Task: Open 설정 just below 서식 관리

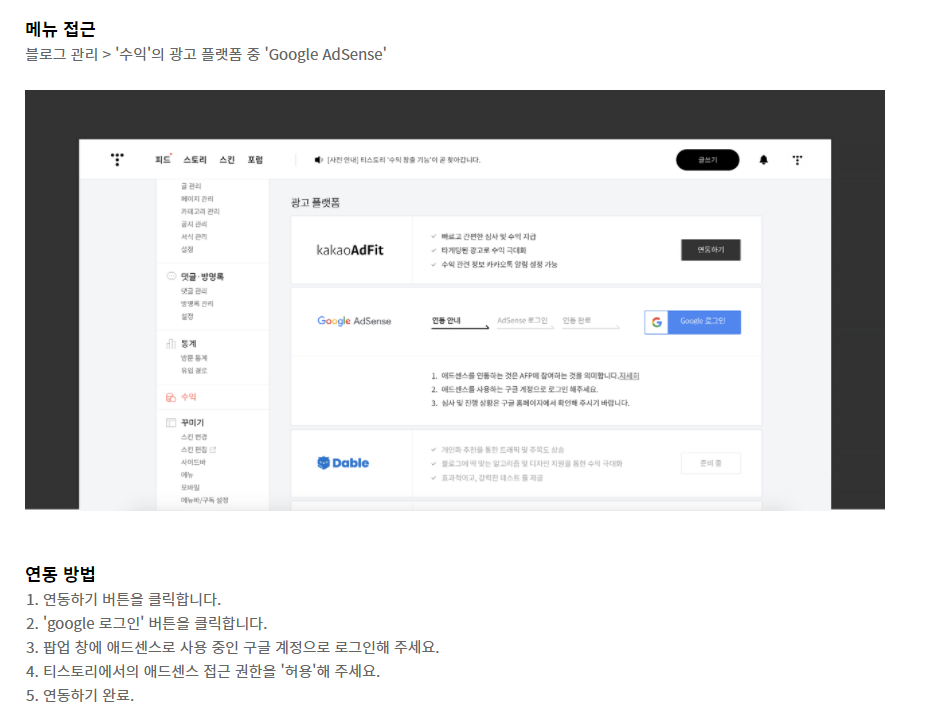Action: (x=187, y=249)
